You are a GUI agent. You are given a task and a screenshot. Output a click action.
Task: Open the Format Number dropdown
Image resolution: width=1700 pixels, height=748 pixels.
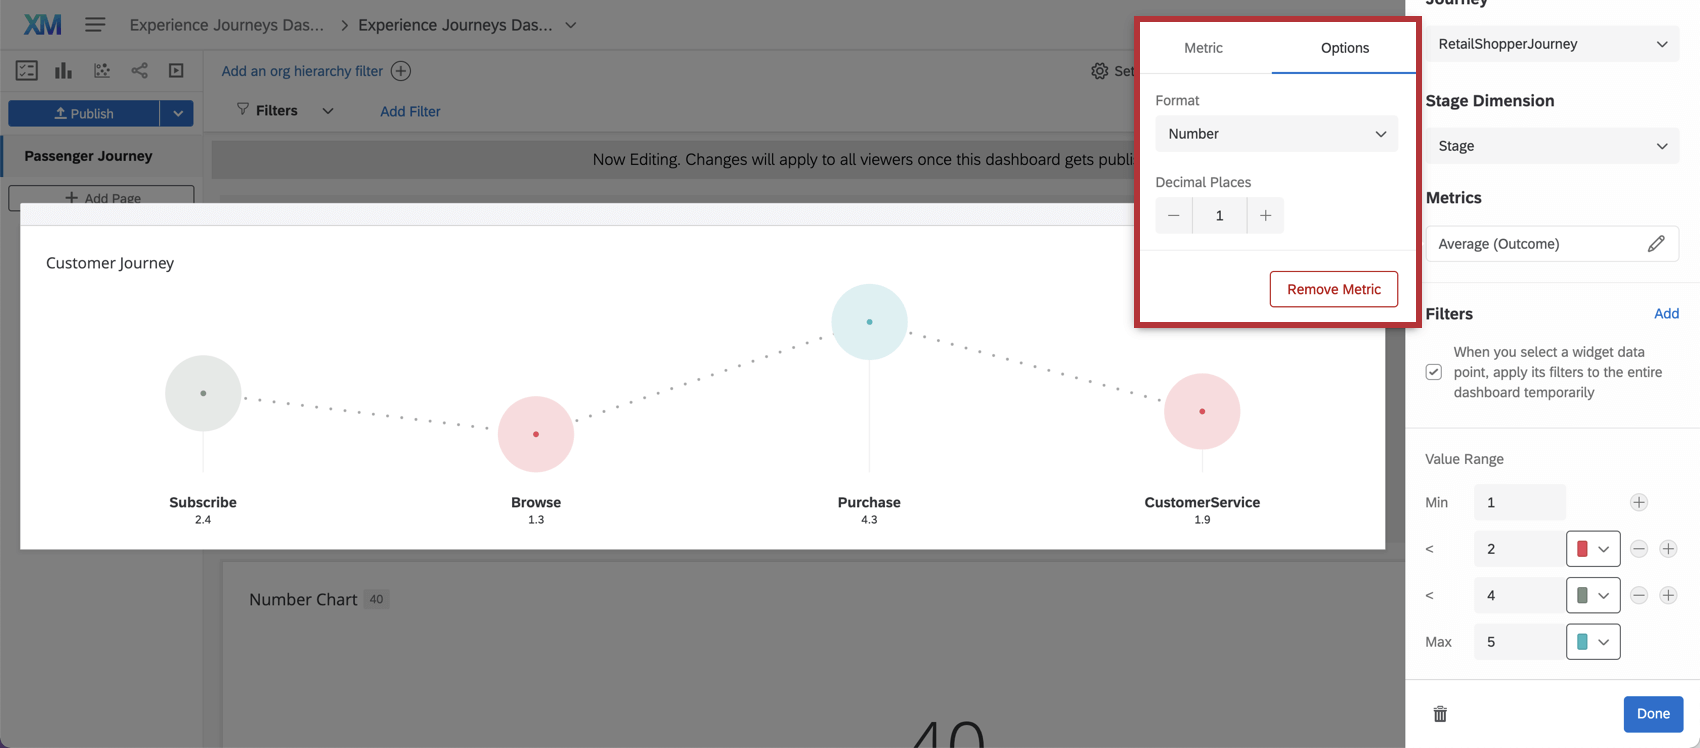(x=1277, y=134)
